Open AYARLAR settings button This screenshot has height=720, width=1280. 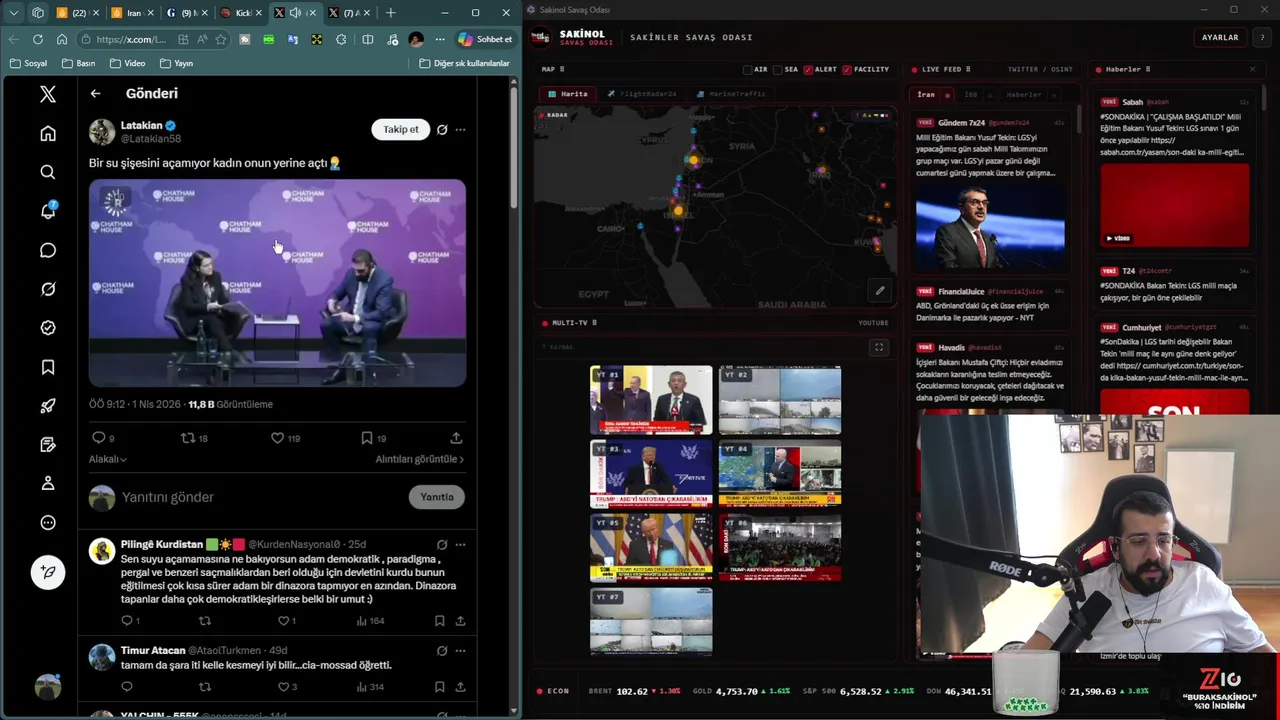tap(1220, 37)
